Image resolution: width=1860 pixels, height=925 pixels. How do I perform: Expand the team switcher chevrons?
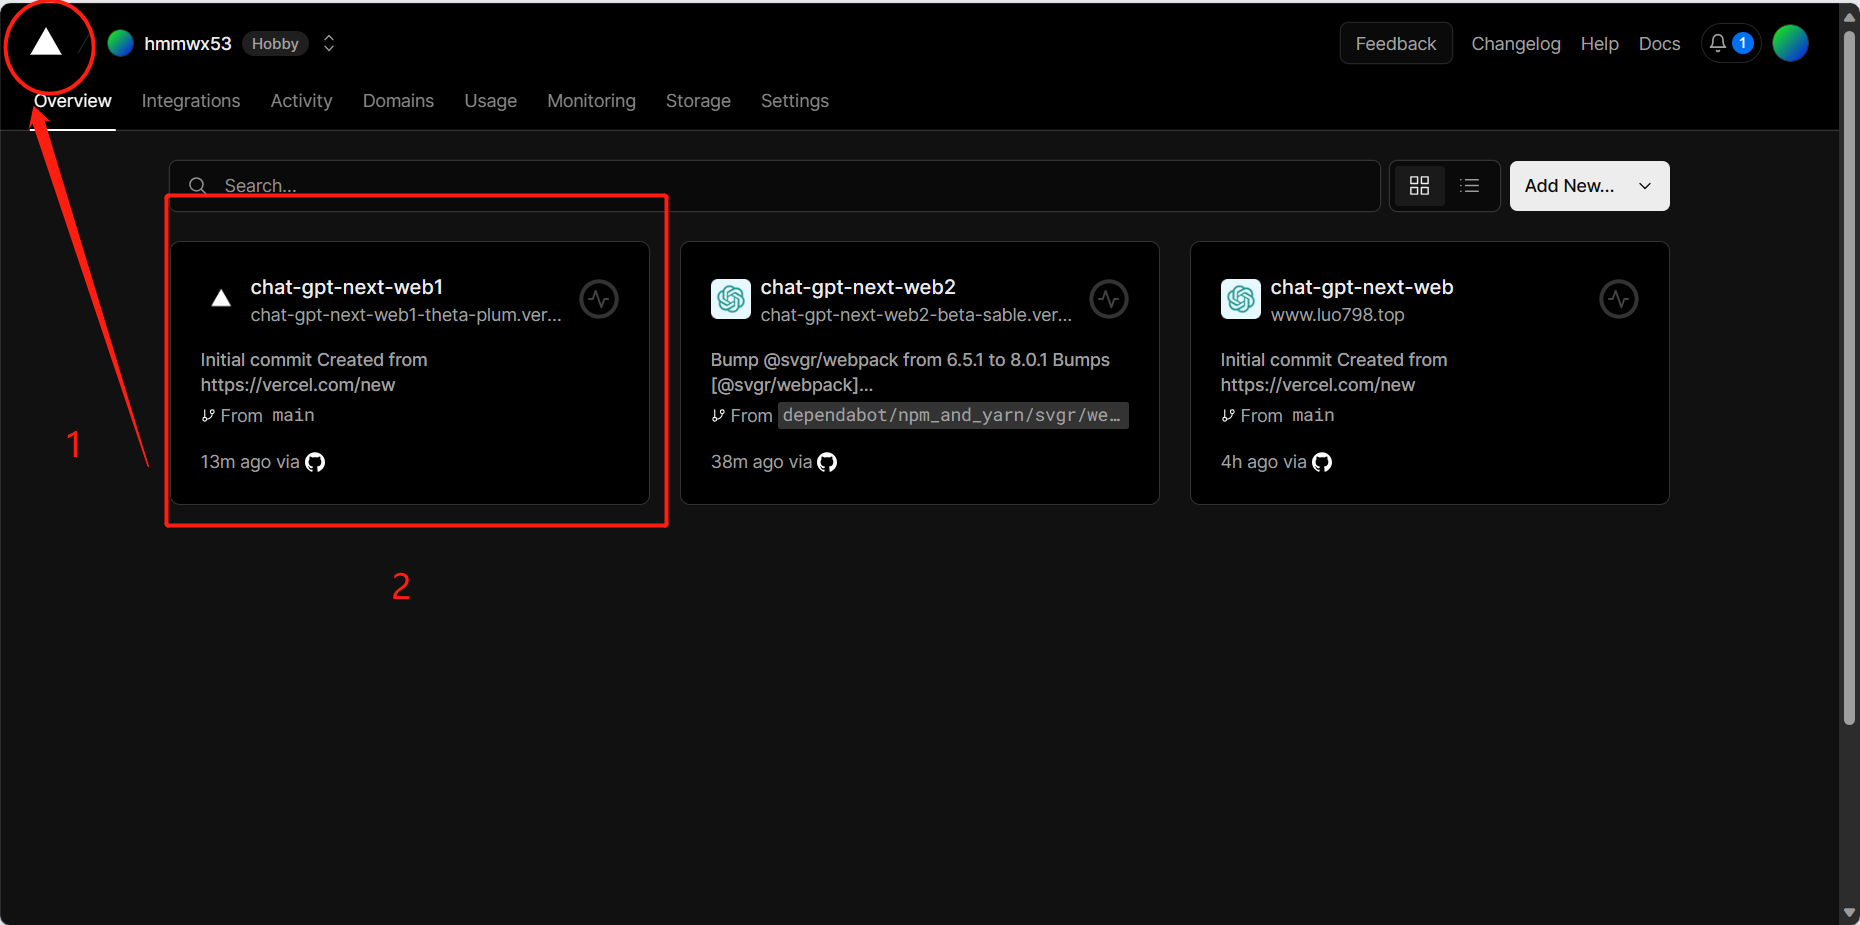tap(329, 43)
